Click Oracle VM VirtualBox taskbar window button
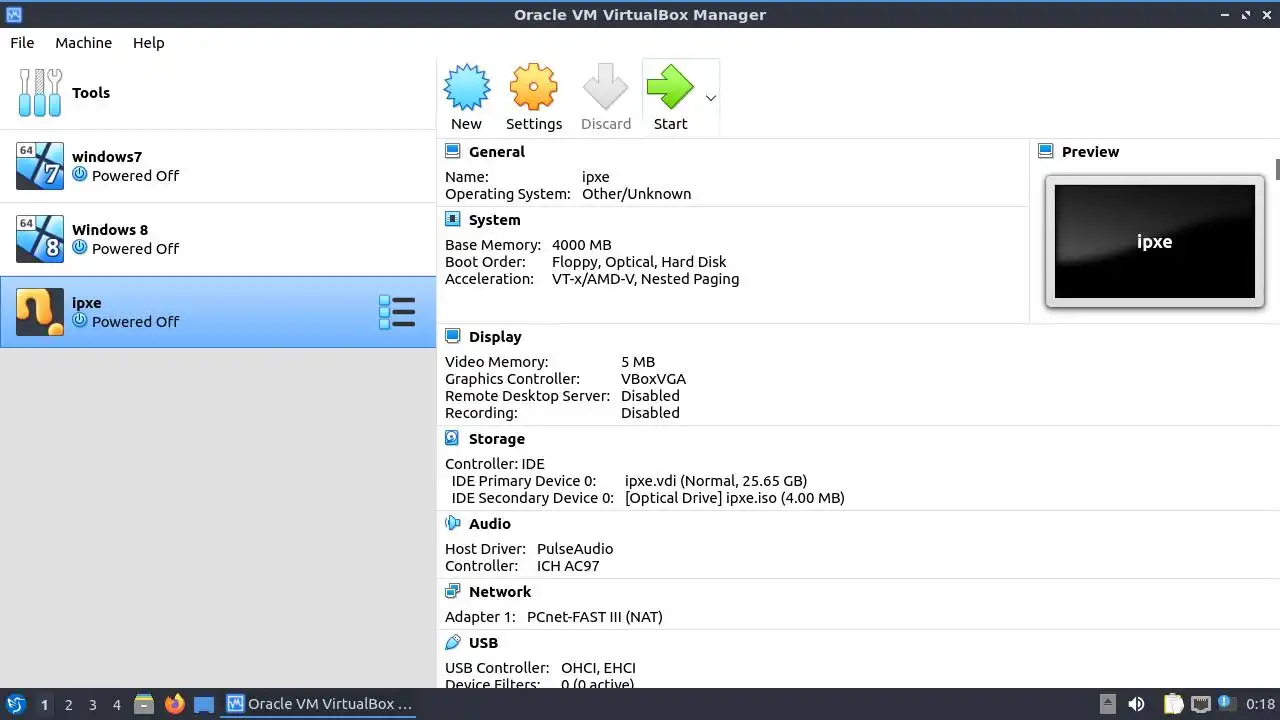This screenshot has width=1280, height=720. (319, 704)
